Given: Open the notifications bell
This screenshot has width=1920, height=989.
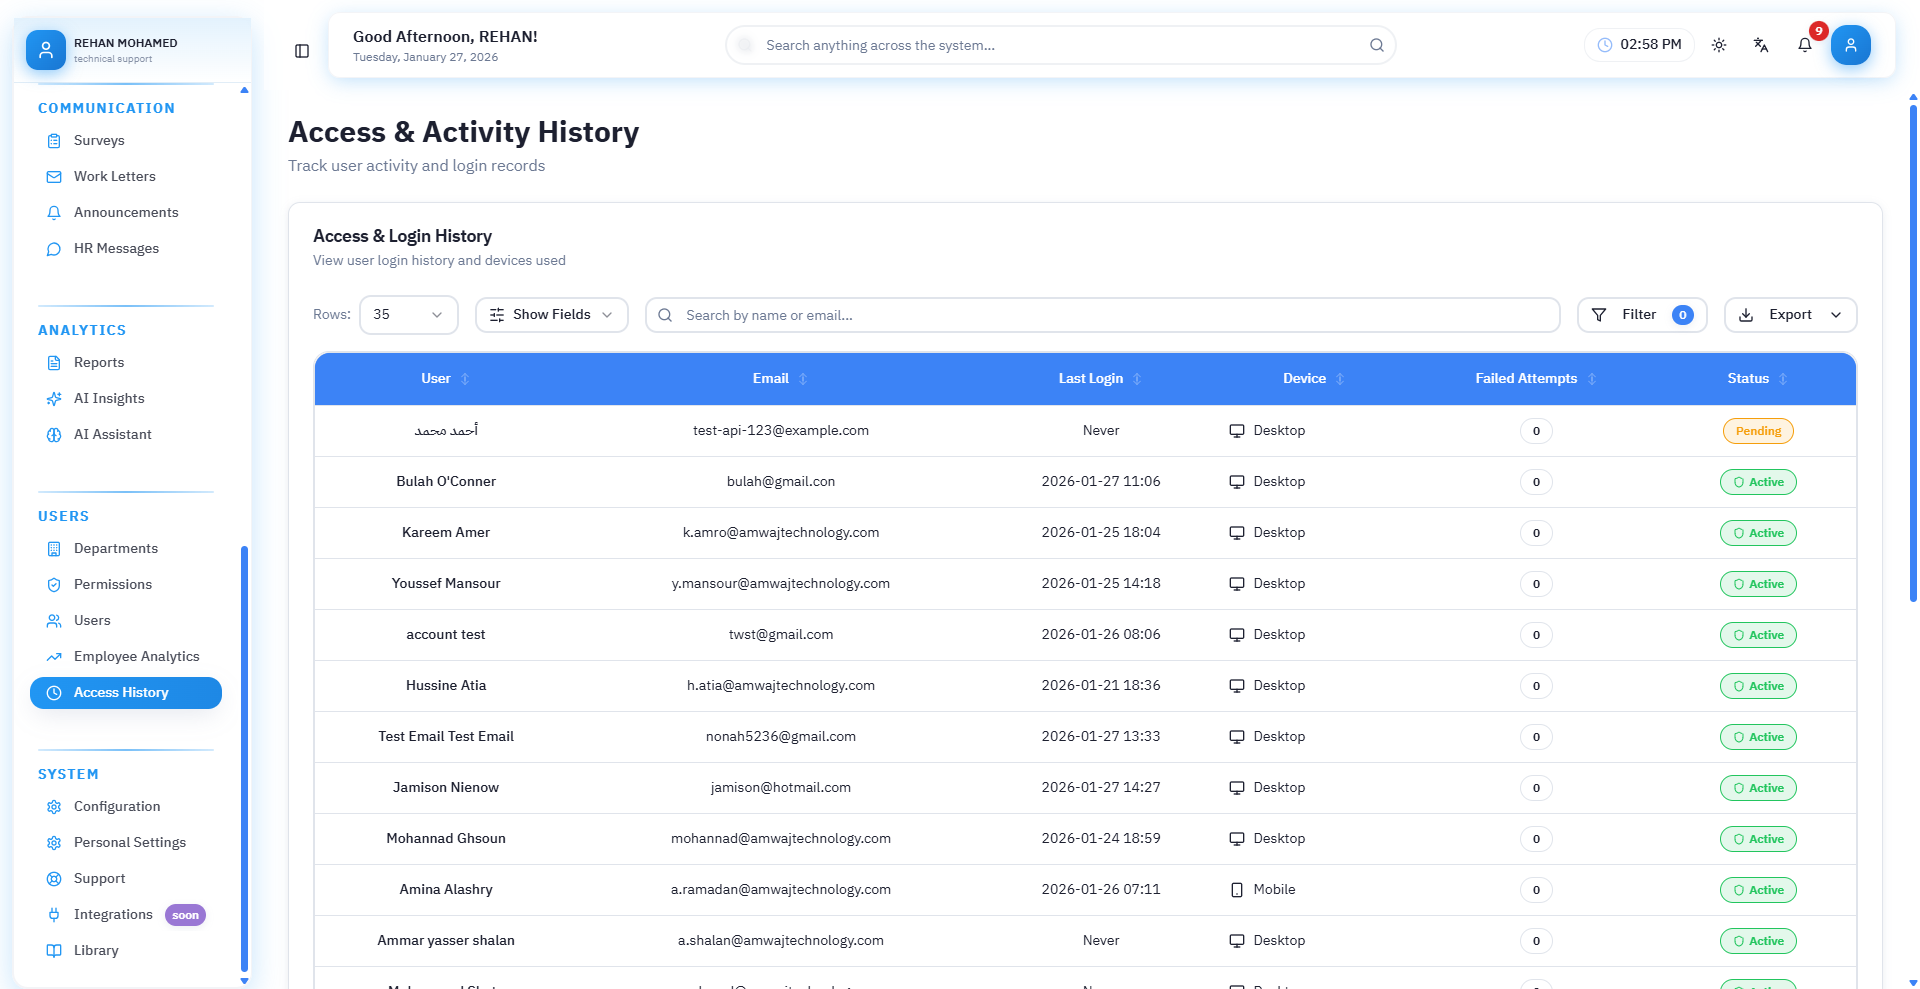Looking at the screenshot, I should [x=1804, y=45].
